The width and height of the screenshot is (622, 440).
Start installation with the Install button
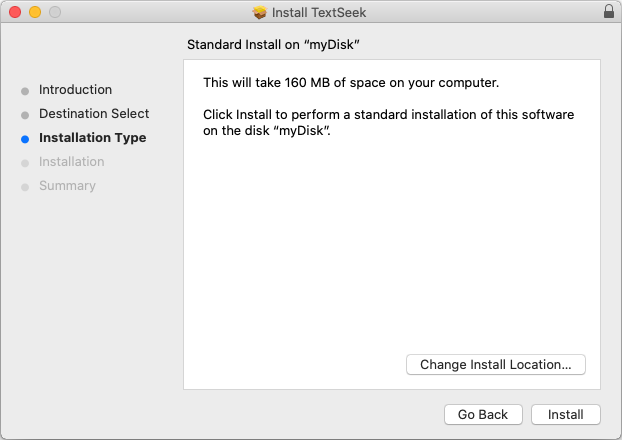[x=565, y=414]
